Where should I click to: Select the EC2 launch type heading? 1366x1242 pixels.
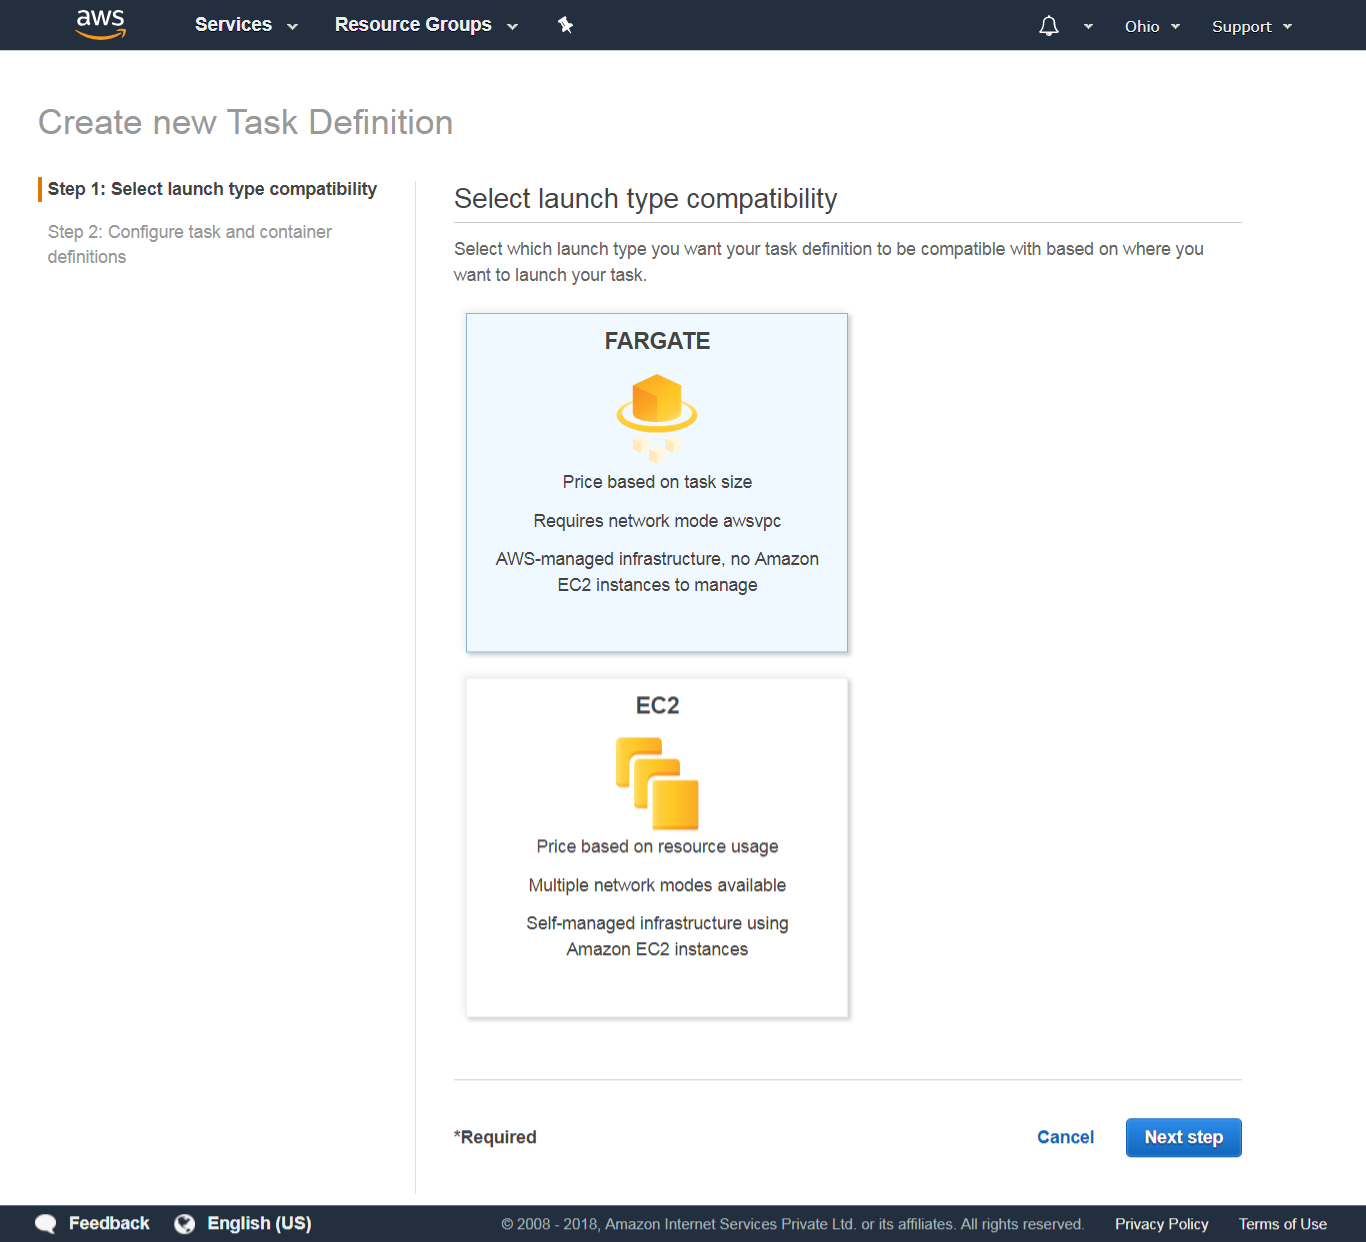[657, 706]
